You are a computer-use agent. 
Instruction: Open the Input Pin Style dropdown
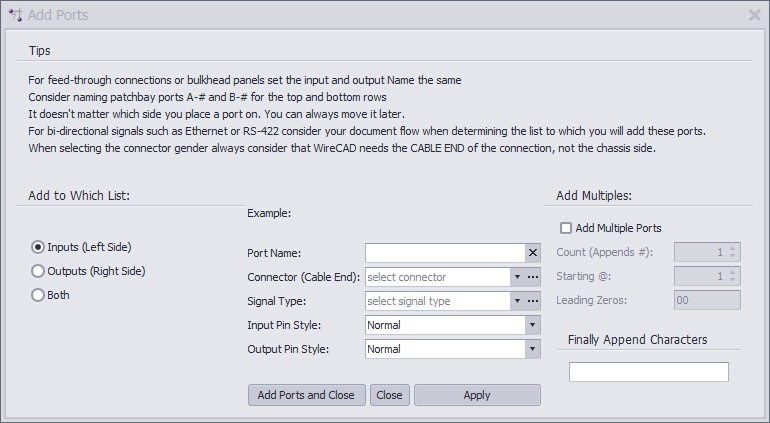532,325
